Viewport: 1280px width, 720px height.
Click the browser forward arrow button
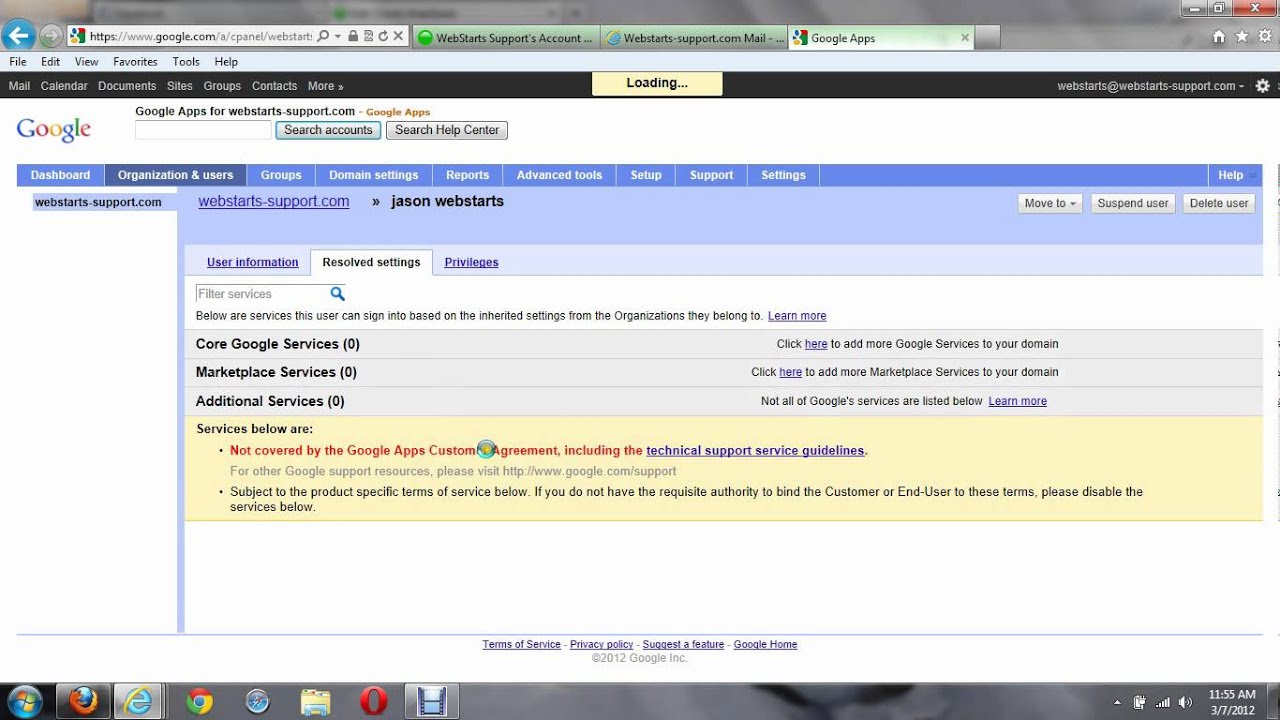(50, 37)
